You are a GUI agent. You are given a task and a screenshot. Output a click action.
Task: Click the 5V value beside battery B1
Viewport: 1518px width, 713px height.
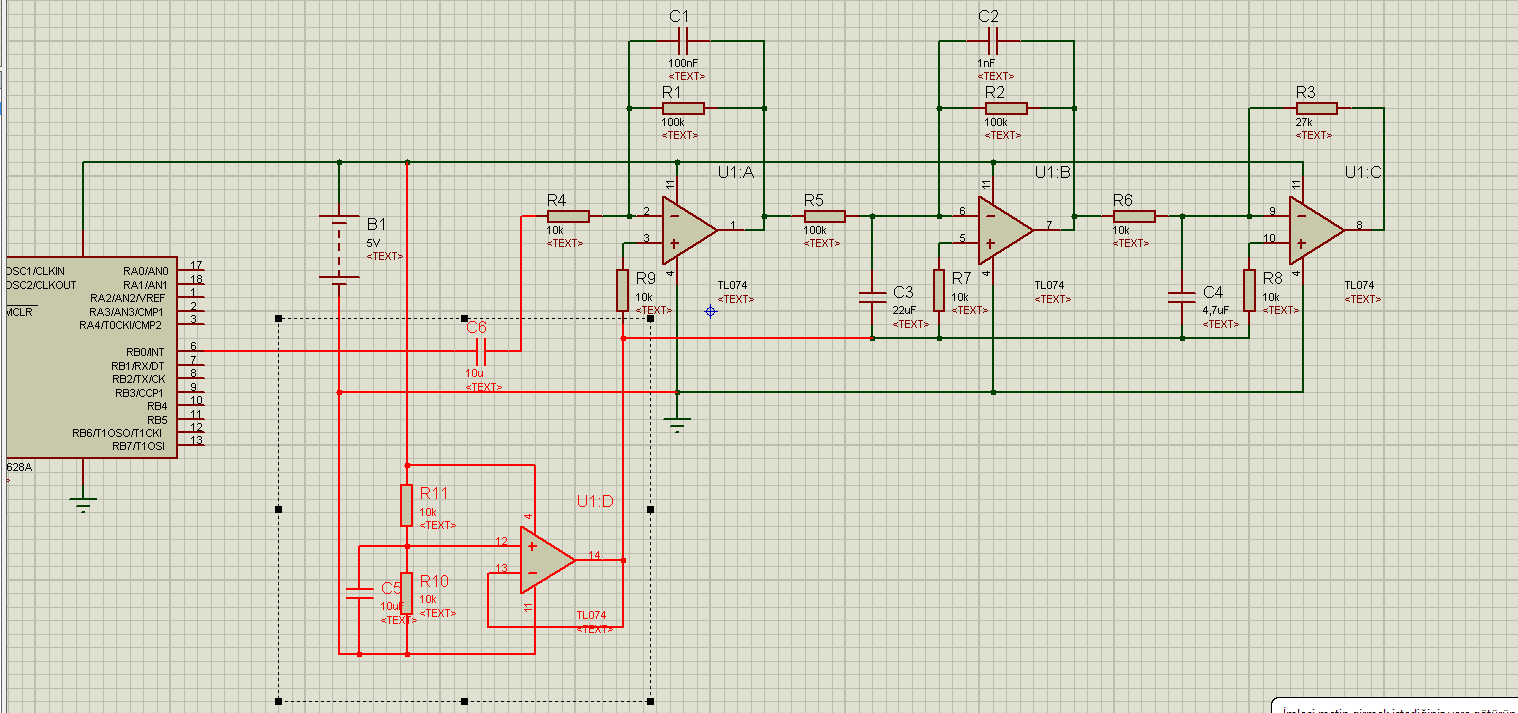click(x=373, y=243)
